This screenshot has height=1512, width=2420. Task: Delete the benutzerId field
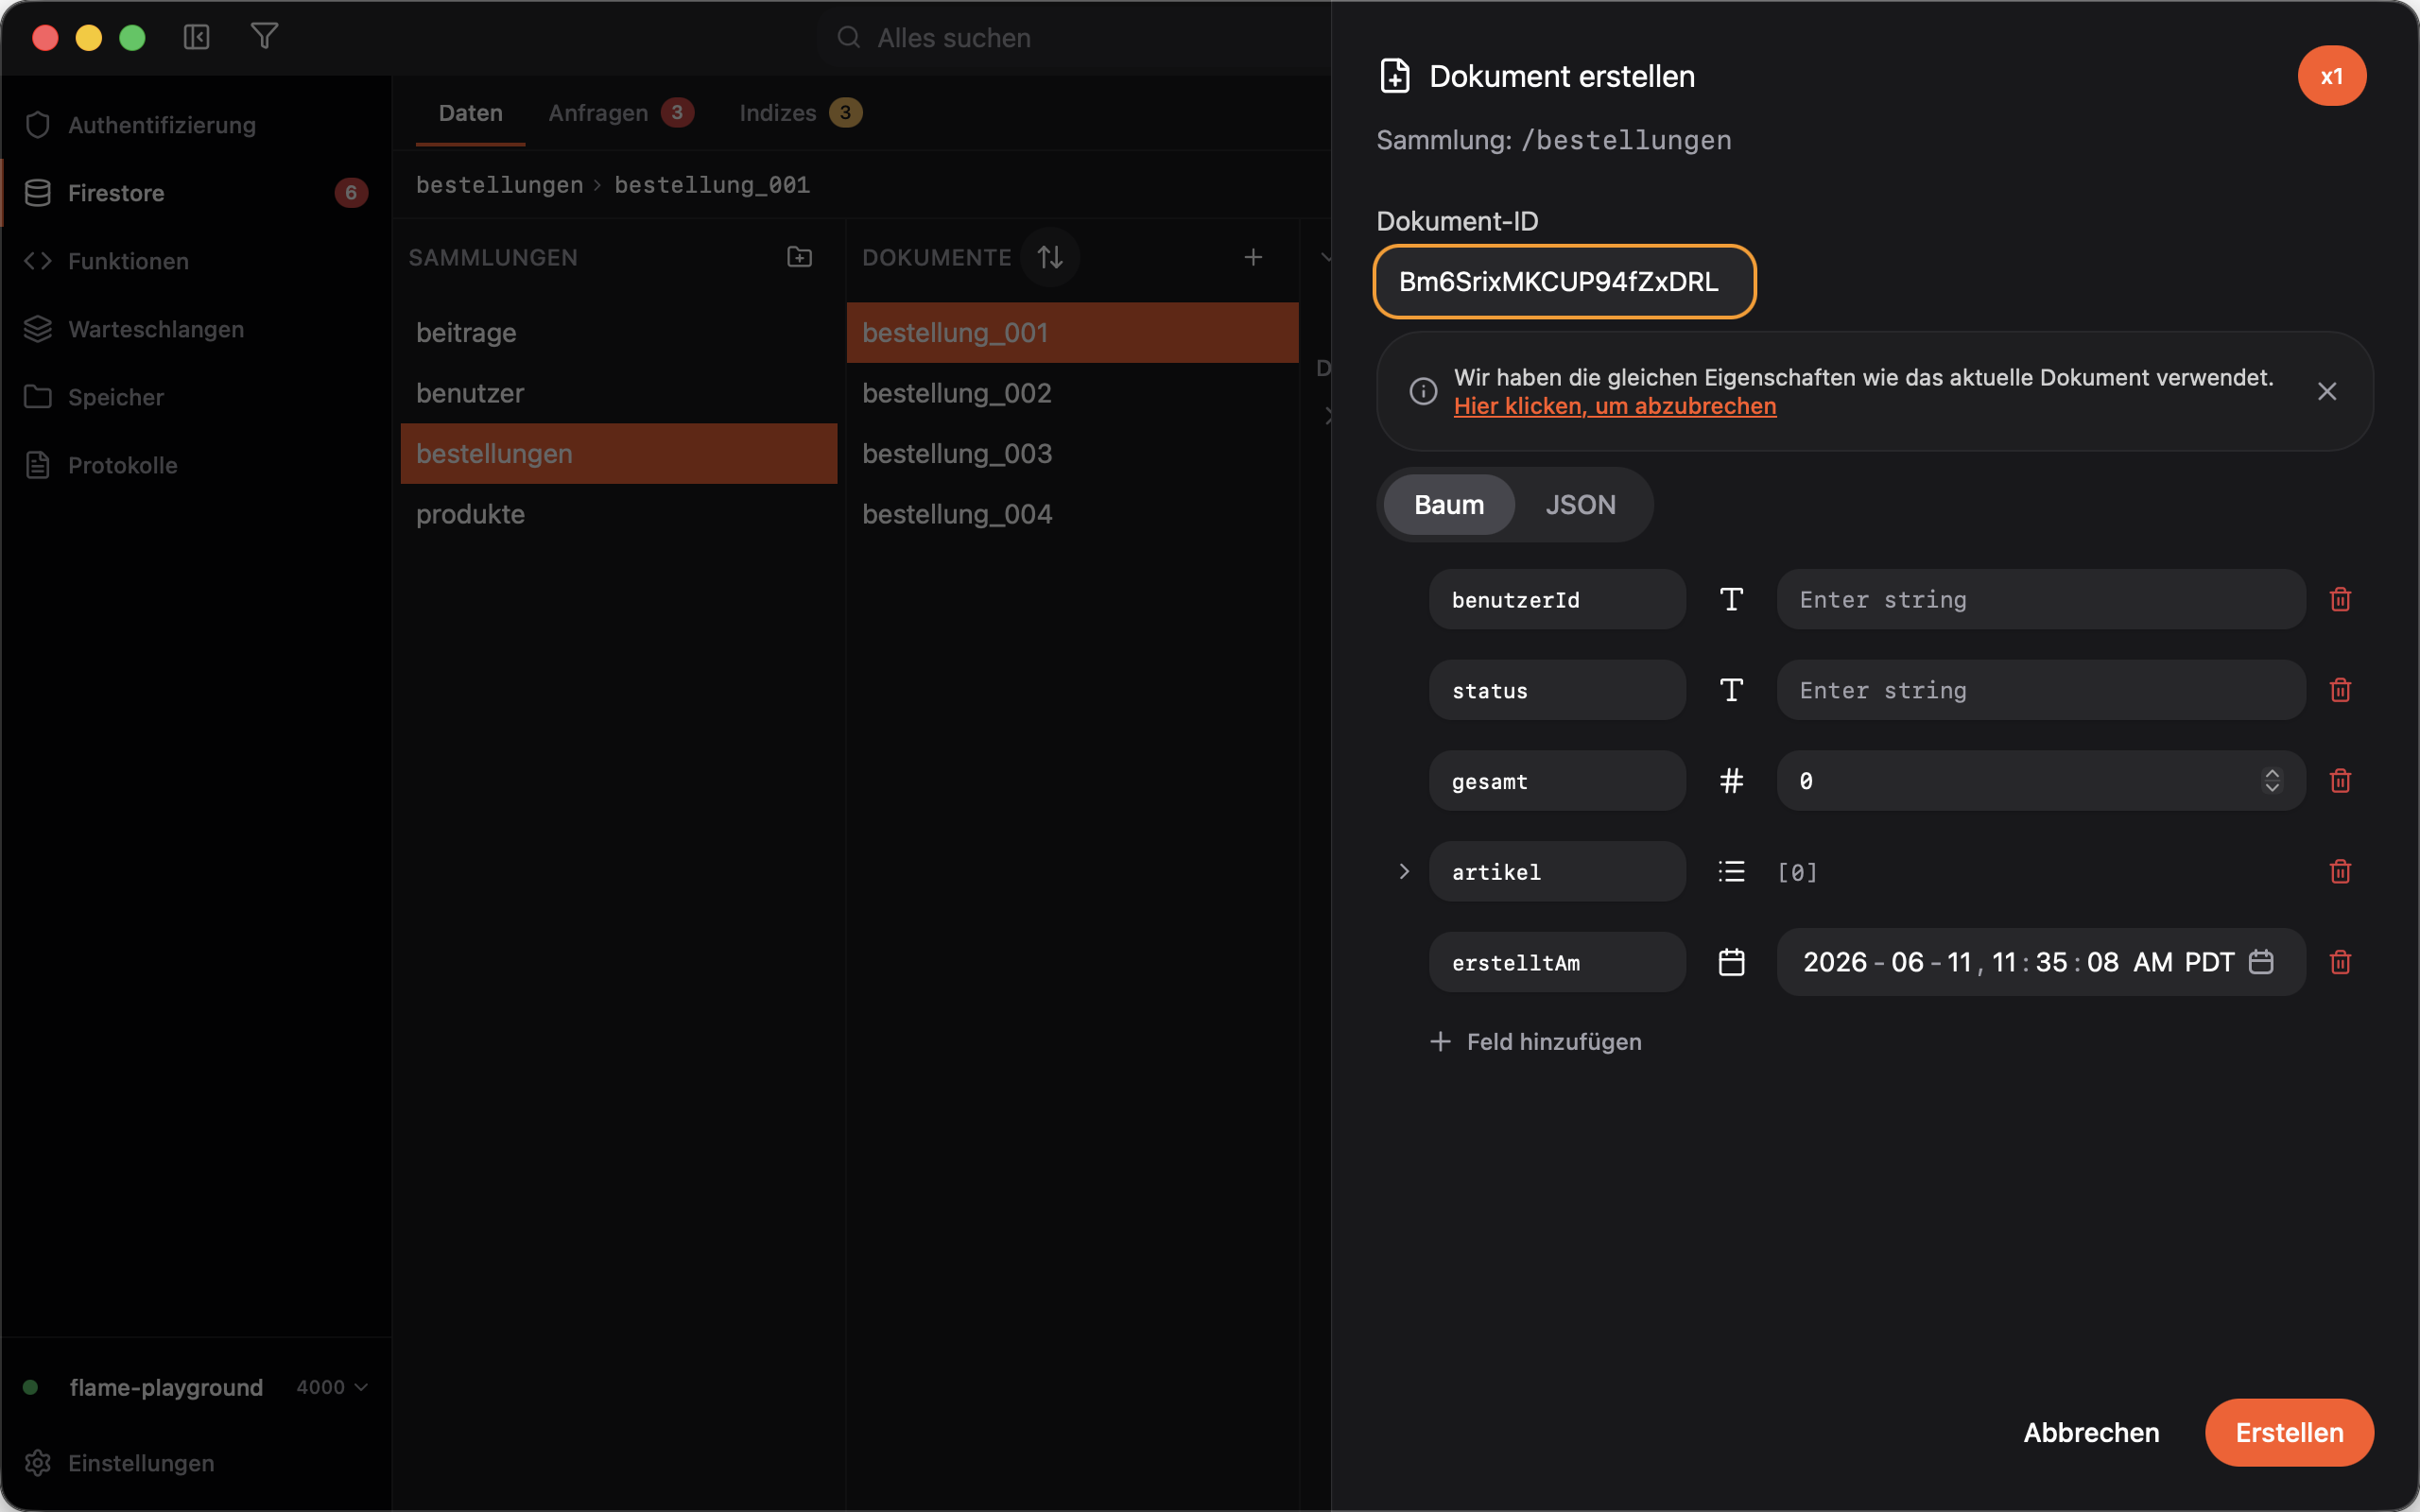[2340, 599]
